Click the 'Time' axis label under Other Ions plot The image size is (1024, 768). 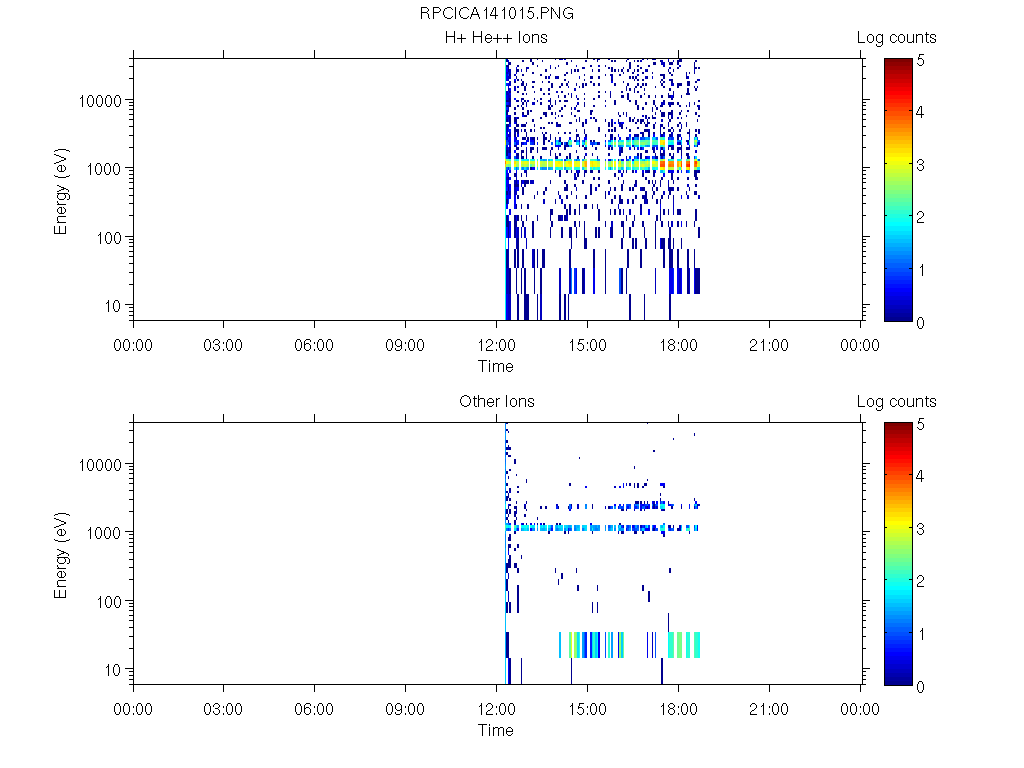tap(496, 730)
